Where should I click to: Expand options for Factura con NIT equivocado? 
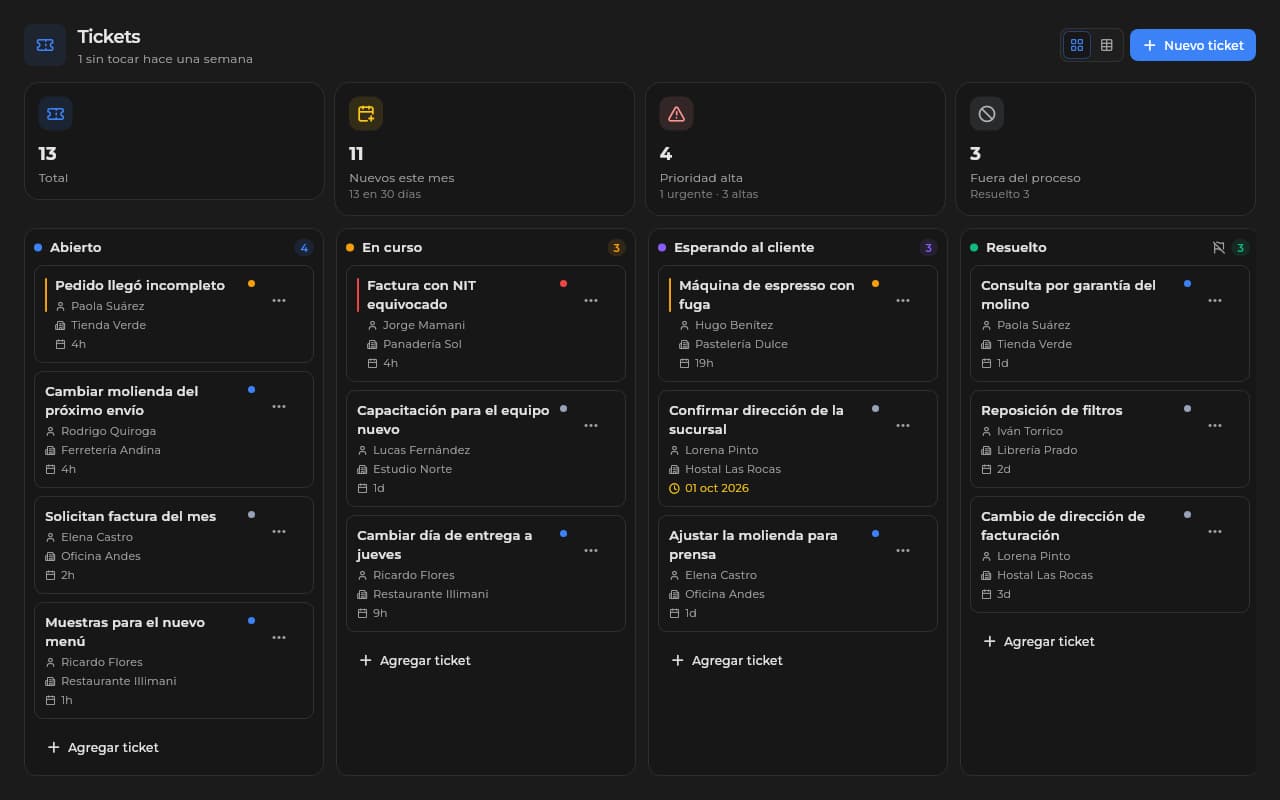pos(591,300)
